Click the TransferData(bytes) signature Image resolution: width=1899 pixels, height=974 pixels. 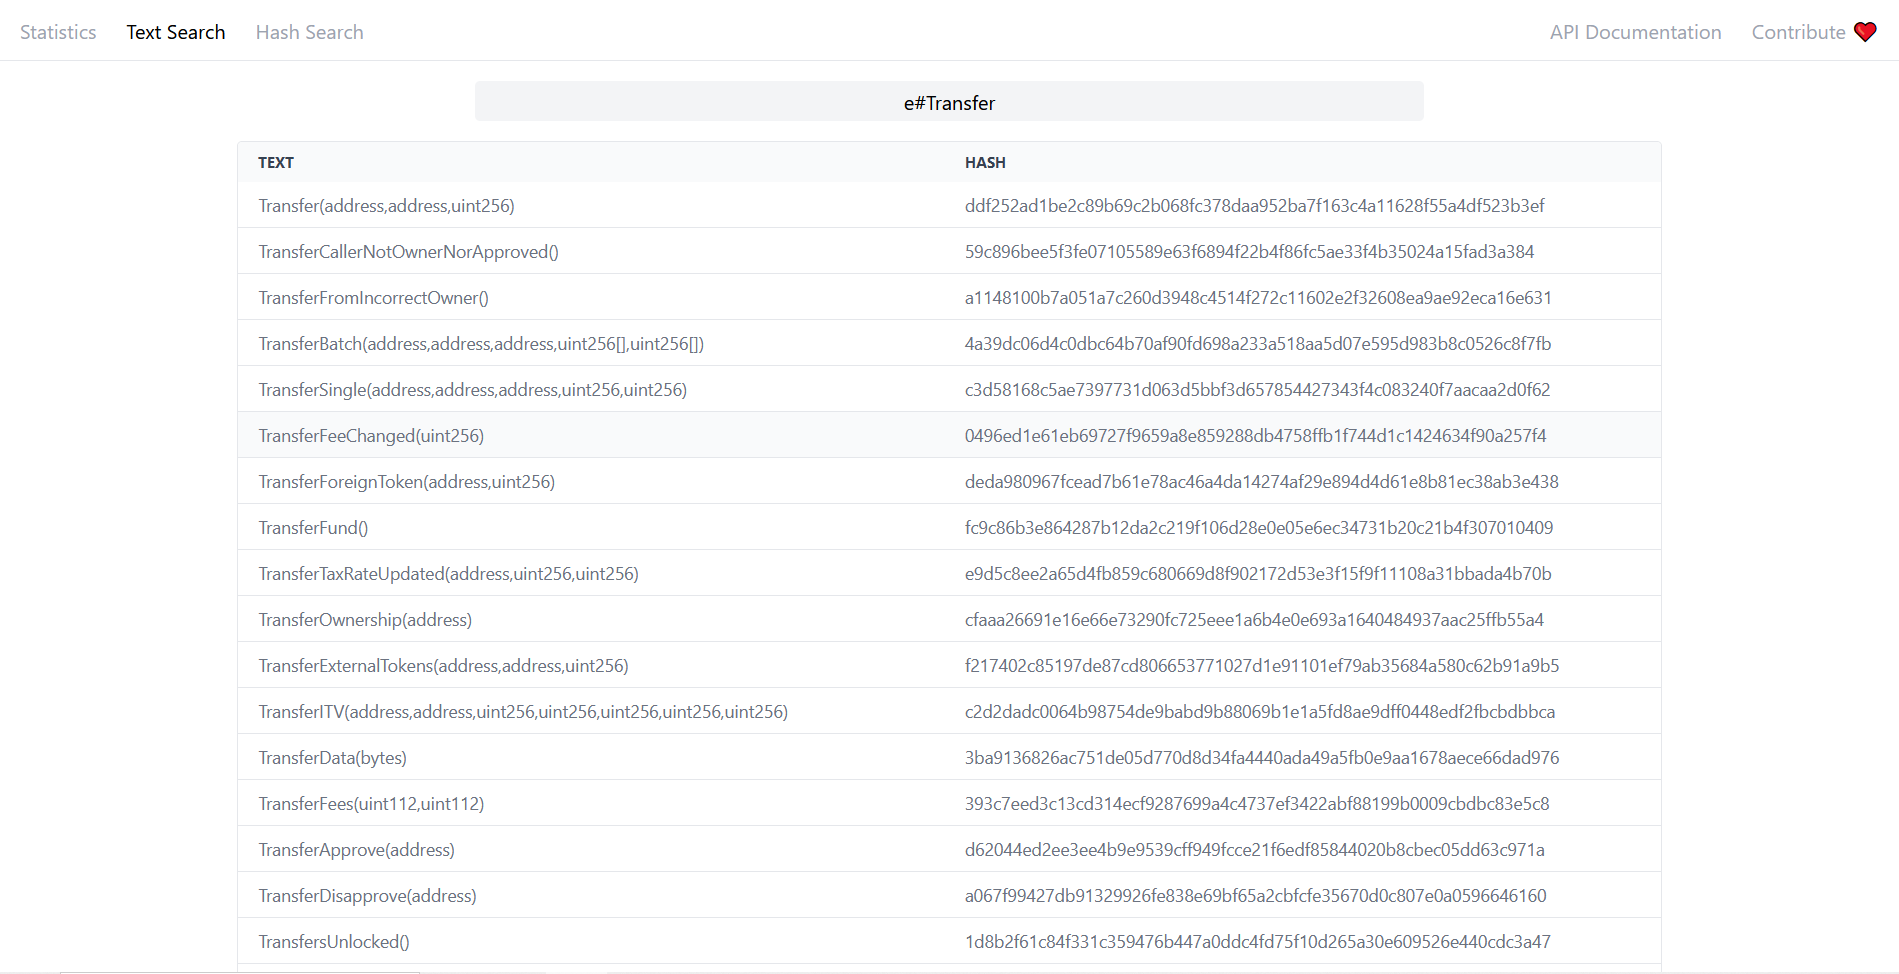click(332, 758)
